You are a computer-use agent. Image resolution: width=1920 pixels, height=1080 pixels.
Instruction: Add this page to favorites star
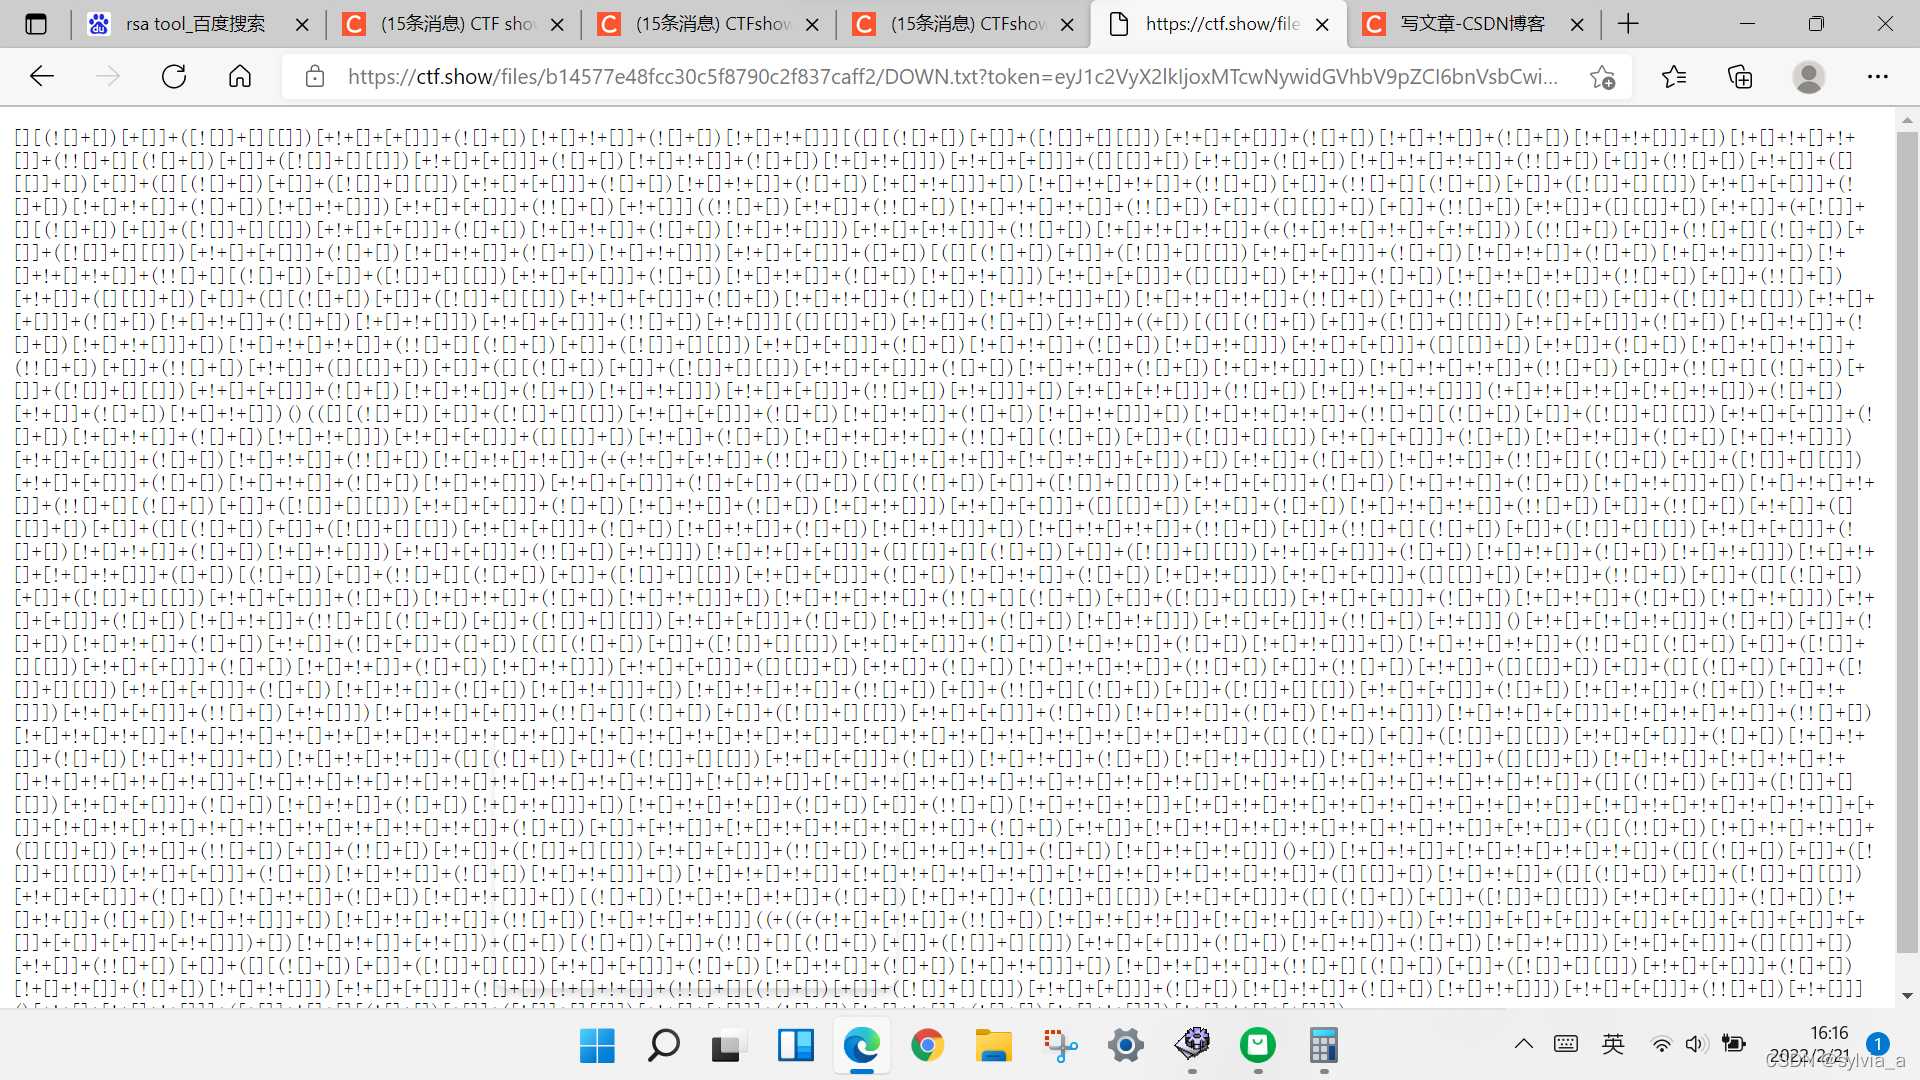pos(1602,77)
